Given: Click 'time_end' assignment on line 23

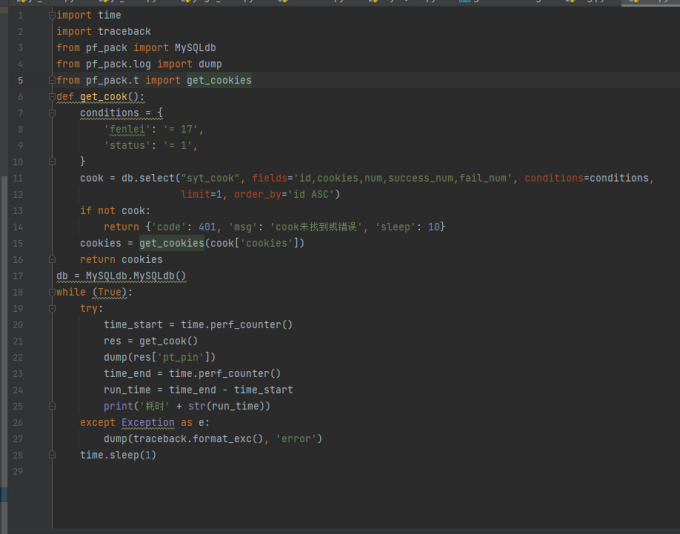Looking at the screenshot, I should pyautogui.click(x=127, y=373).
